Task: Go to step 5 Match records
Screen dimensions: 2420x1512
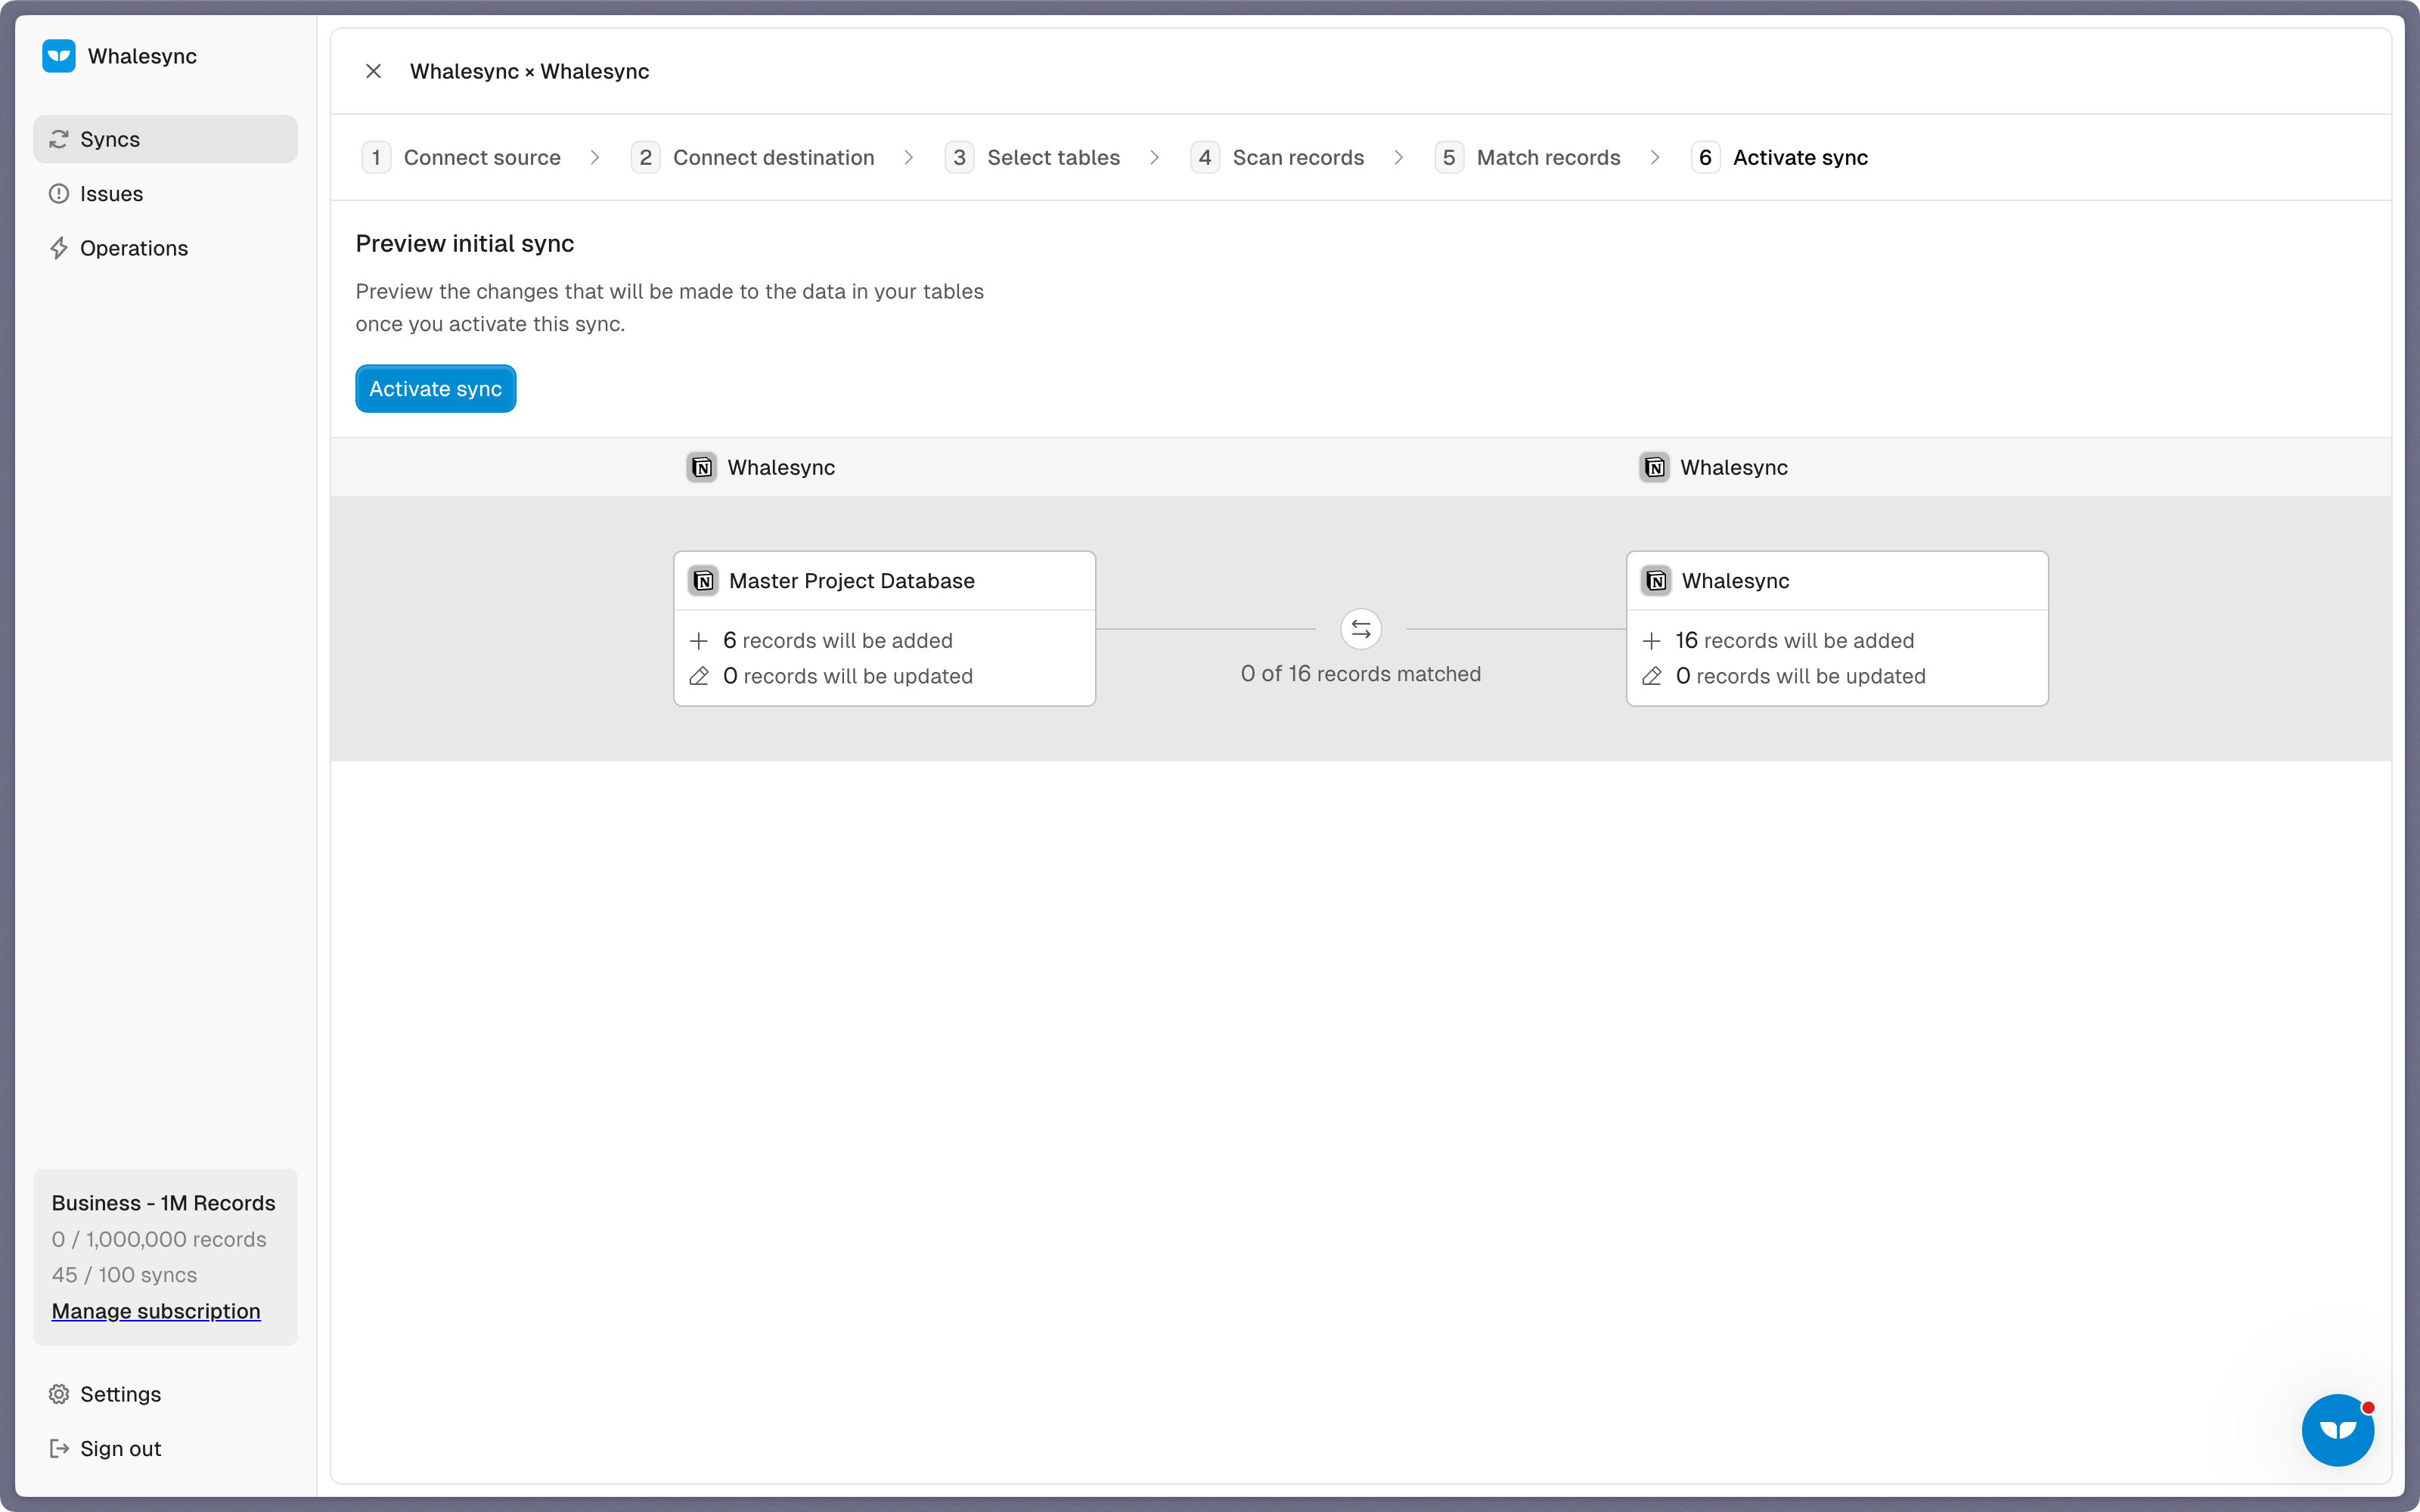Action: [x=1528, y=157]
